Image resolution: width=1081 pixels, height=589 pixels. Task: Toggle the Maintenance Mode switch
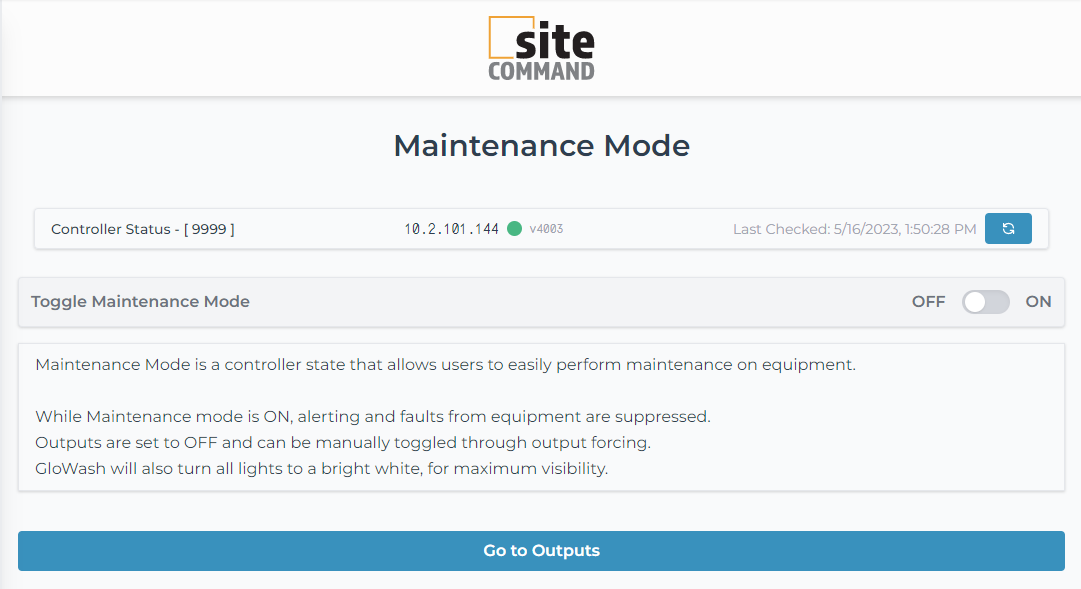click(x=985, y=302)
